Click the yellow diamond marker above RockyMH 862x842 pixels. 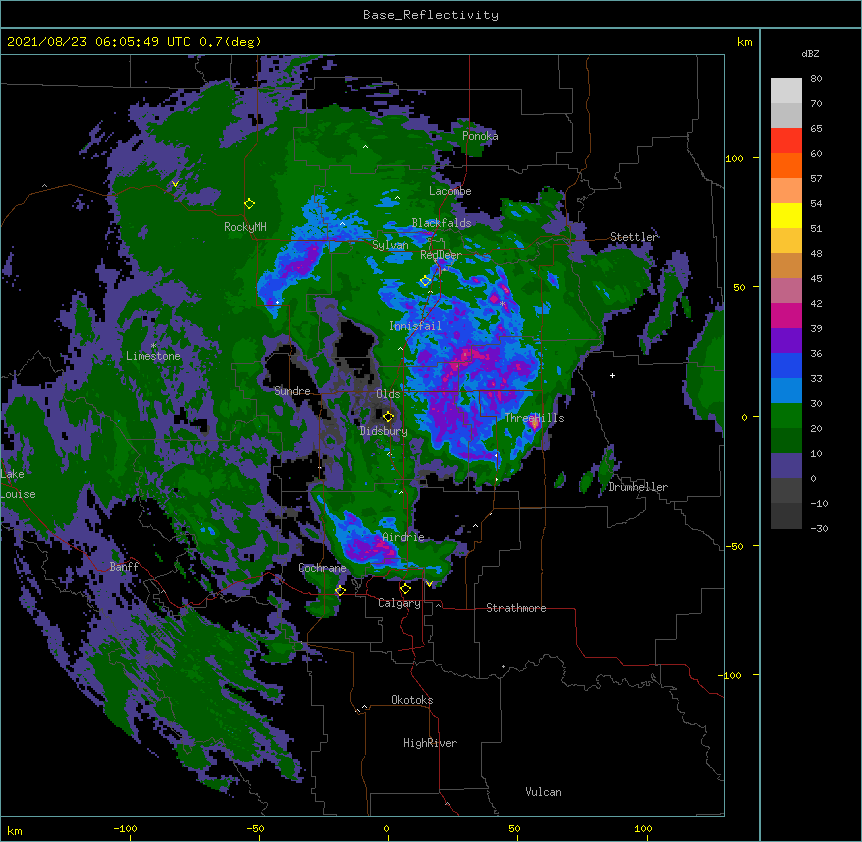point(249,204)
